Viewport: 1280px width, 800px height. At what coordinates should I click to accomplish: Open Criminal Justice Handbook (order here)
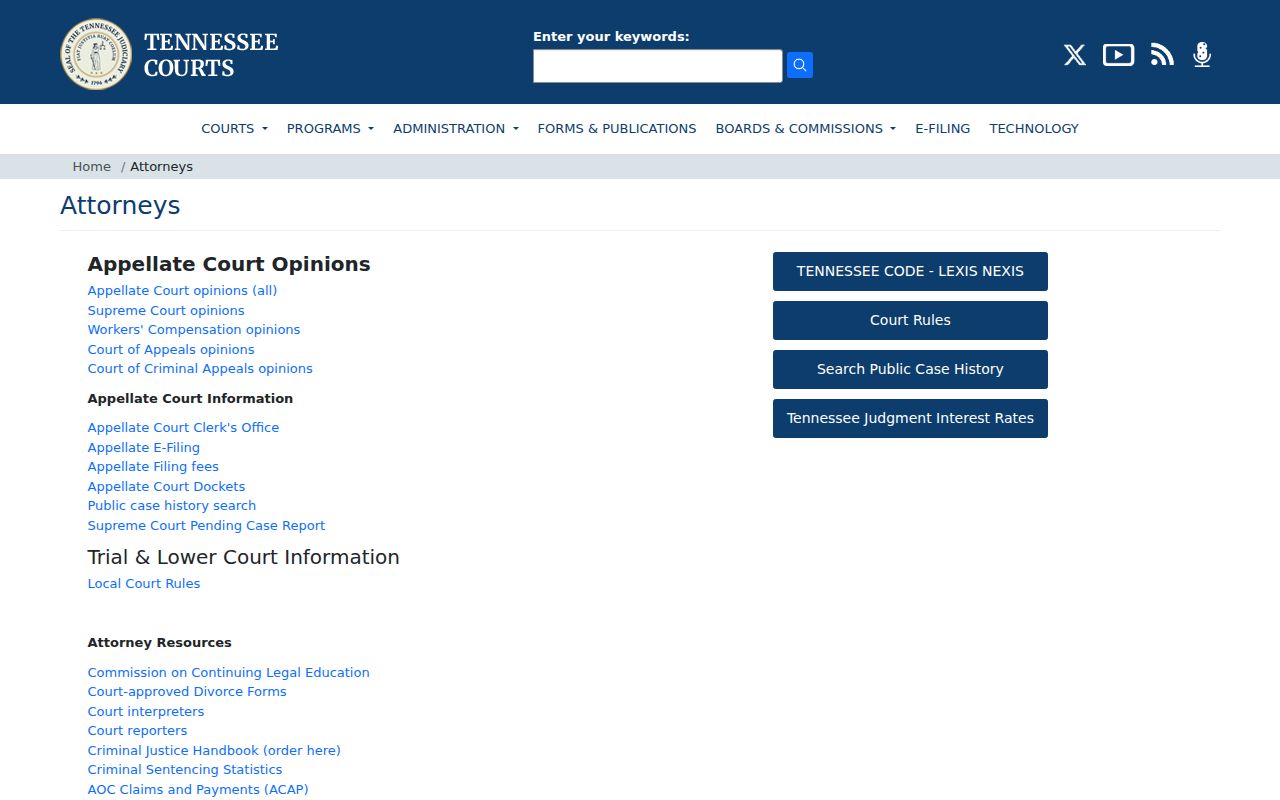coord(214,751)
